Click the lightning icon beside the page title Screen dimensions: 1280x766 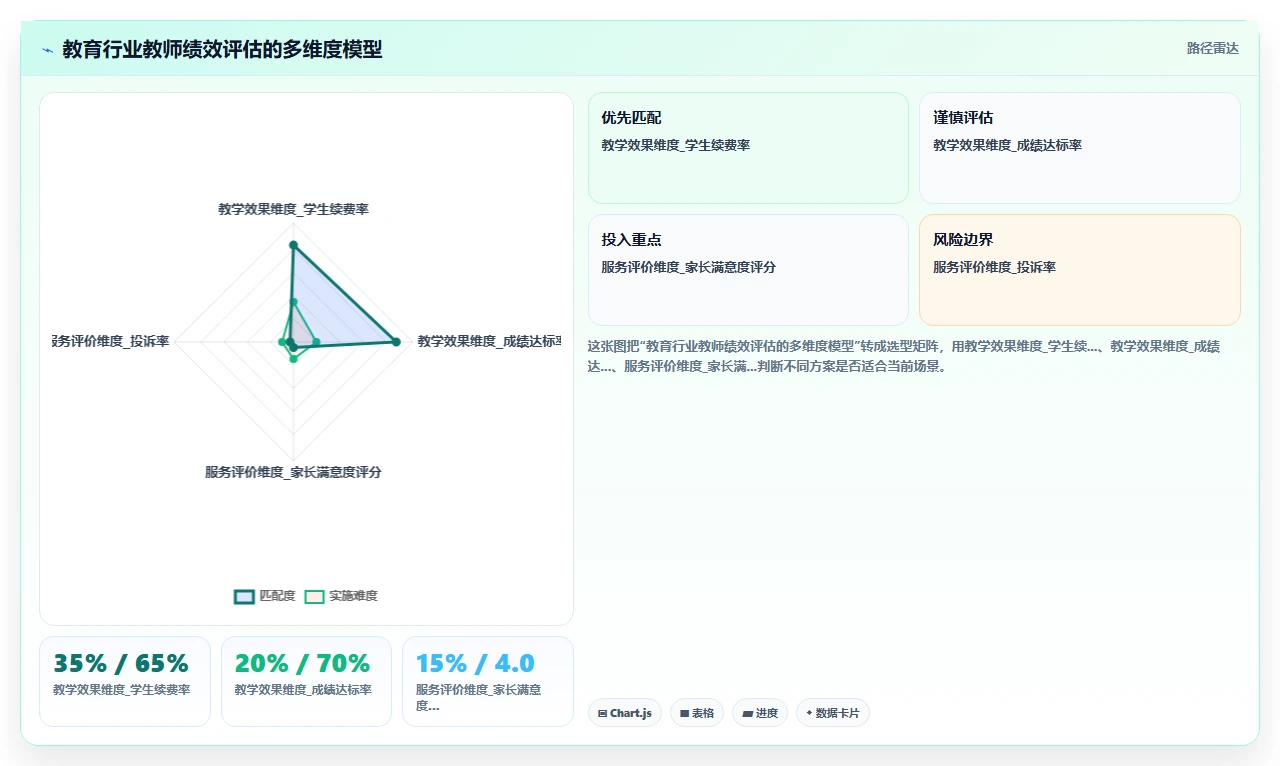(47, 50)
